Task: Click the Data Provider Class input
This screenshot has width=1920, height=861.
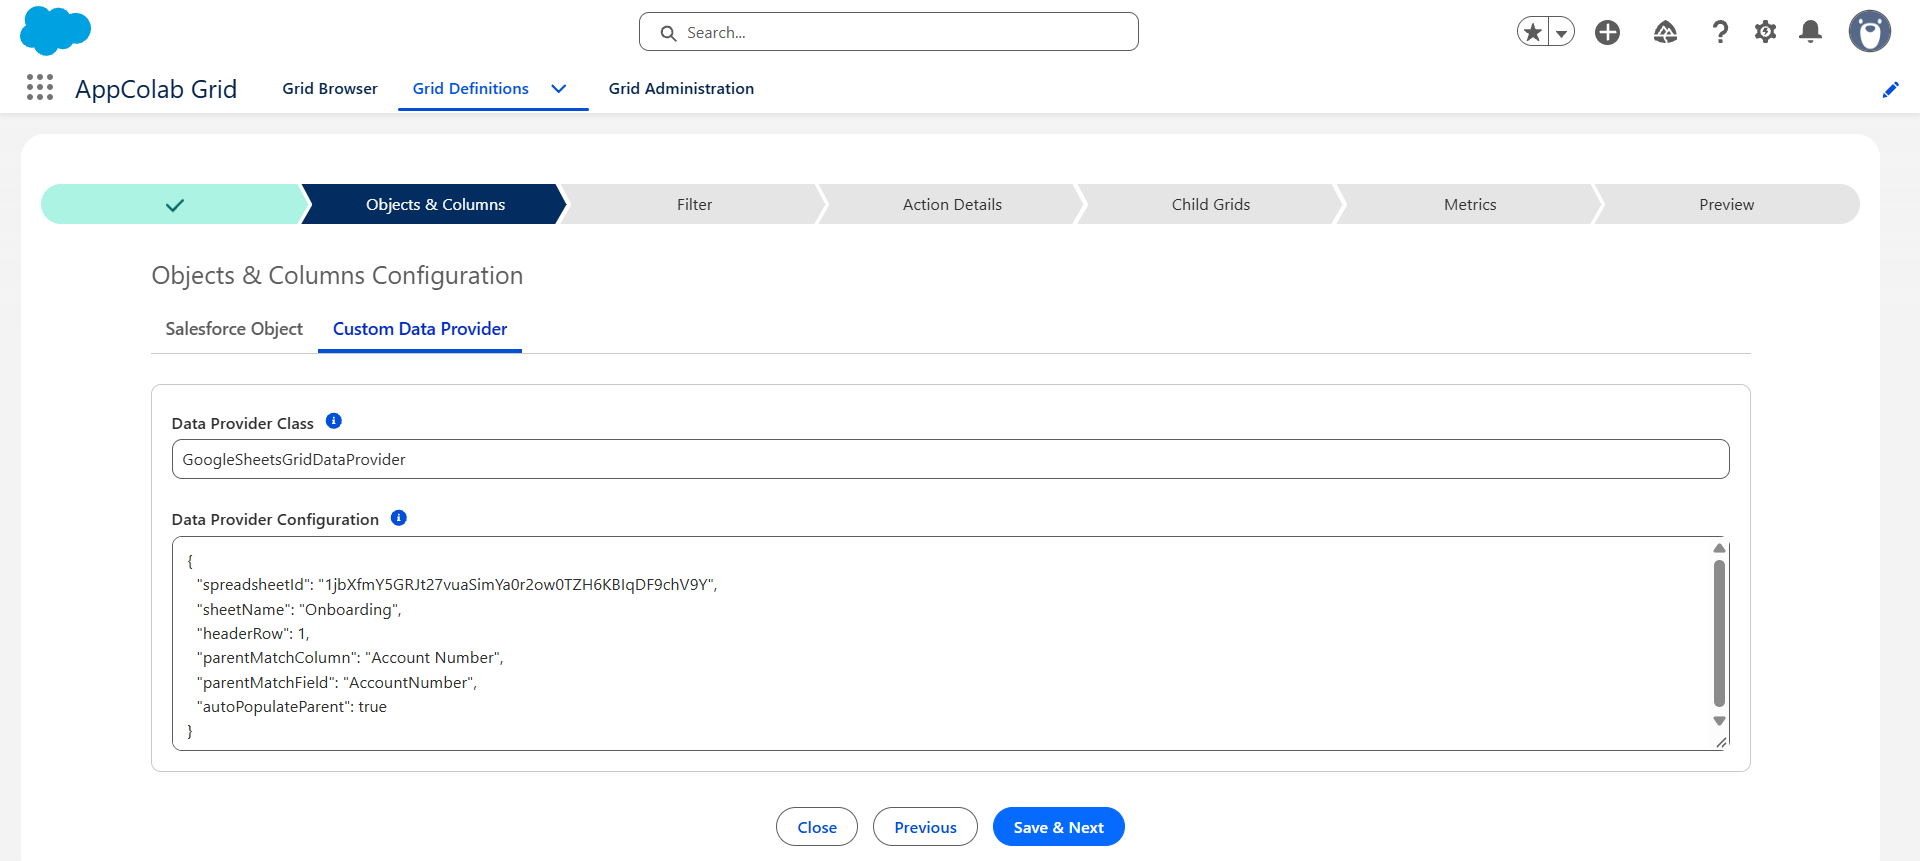Action: pyautogui.click(x=950, y=459)
